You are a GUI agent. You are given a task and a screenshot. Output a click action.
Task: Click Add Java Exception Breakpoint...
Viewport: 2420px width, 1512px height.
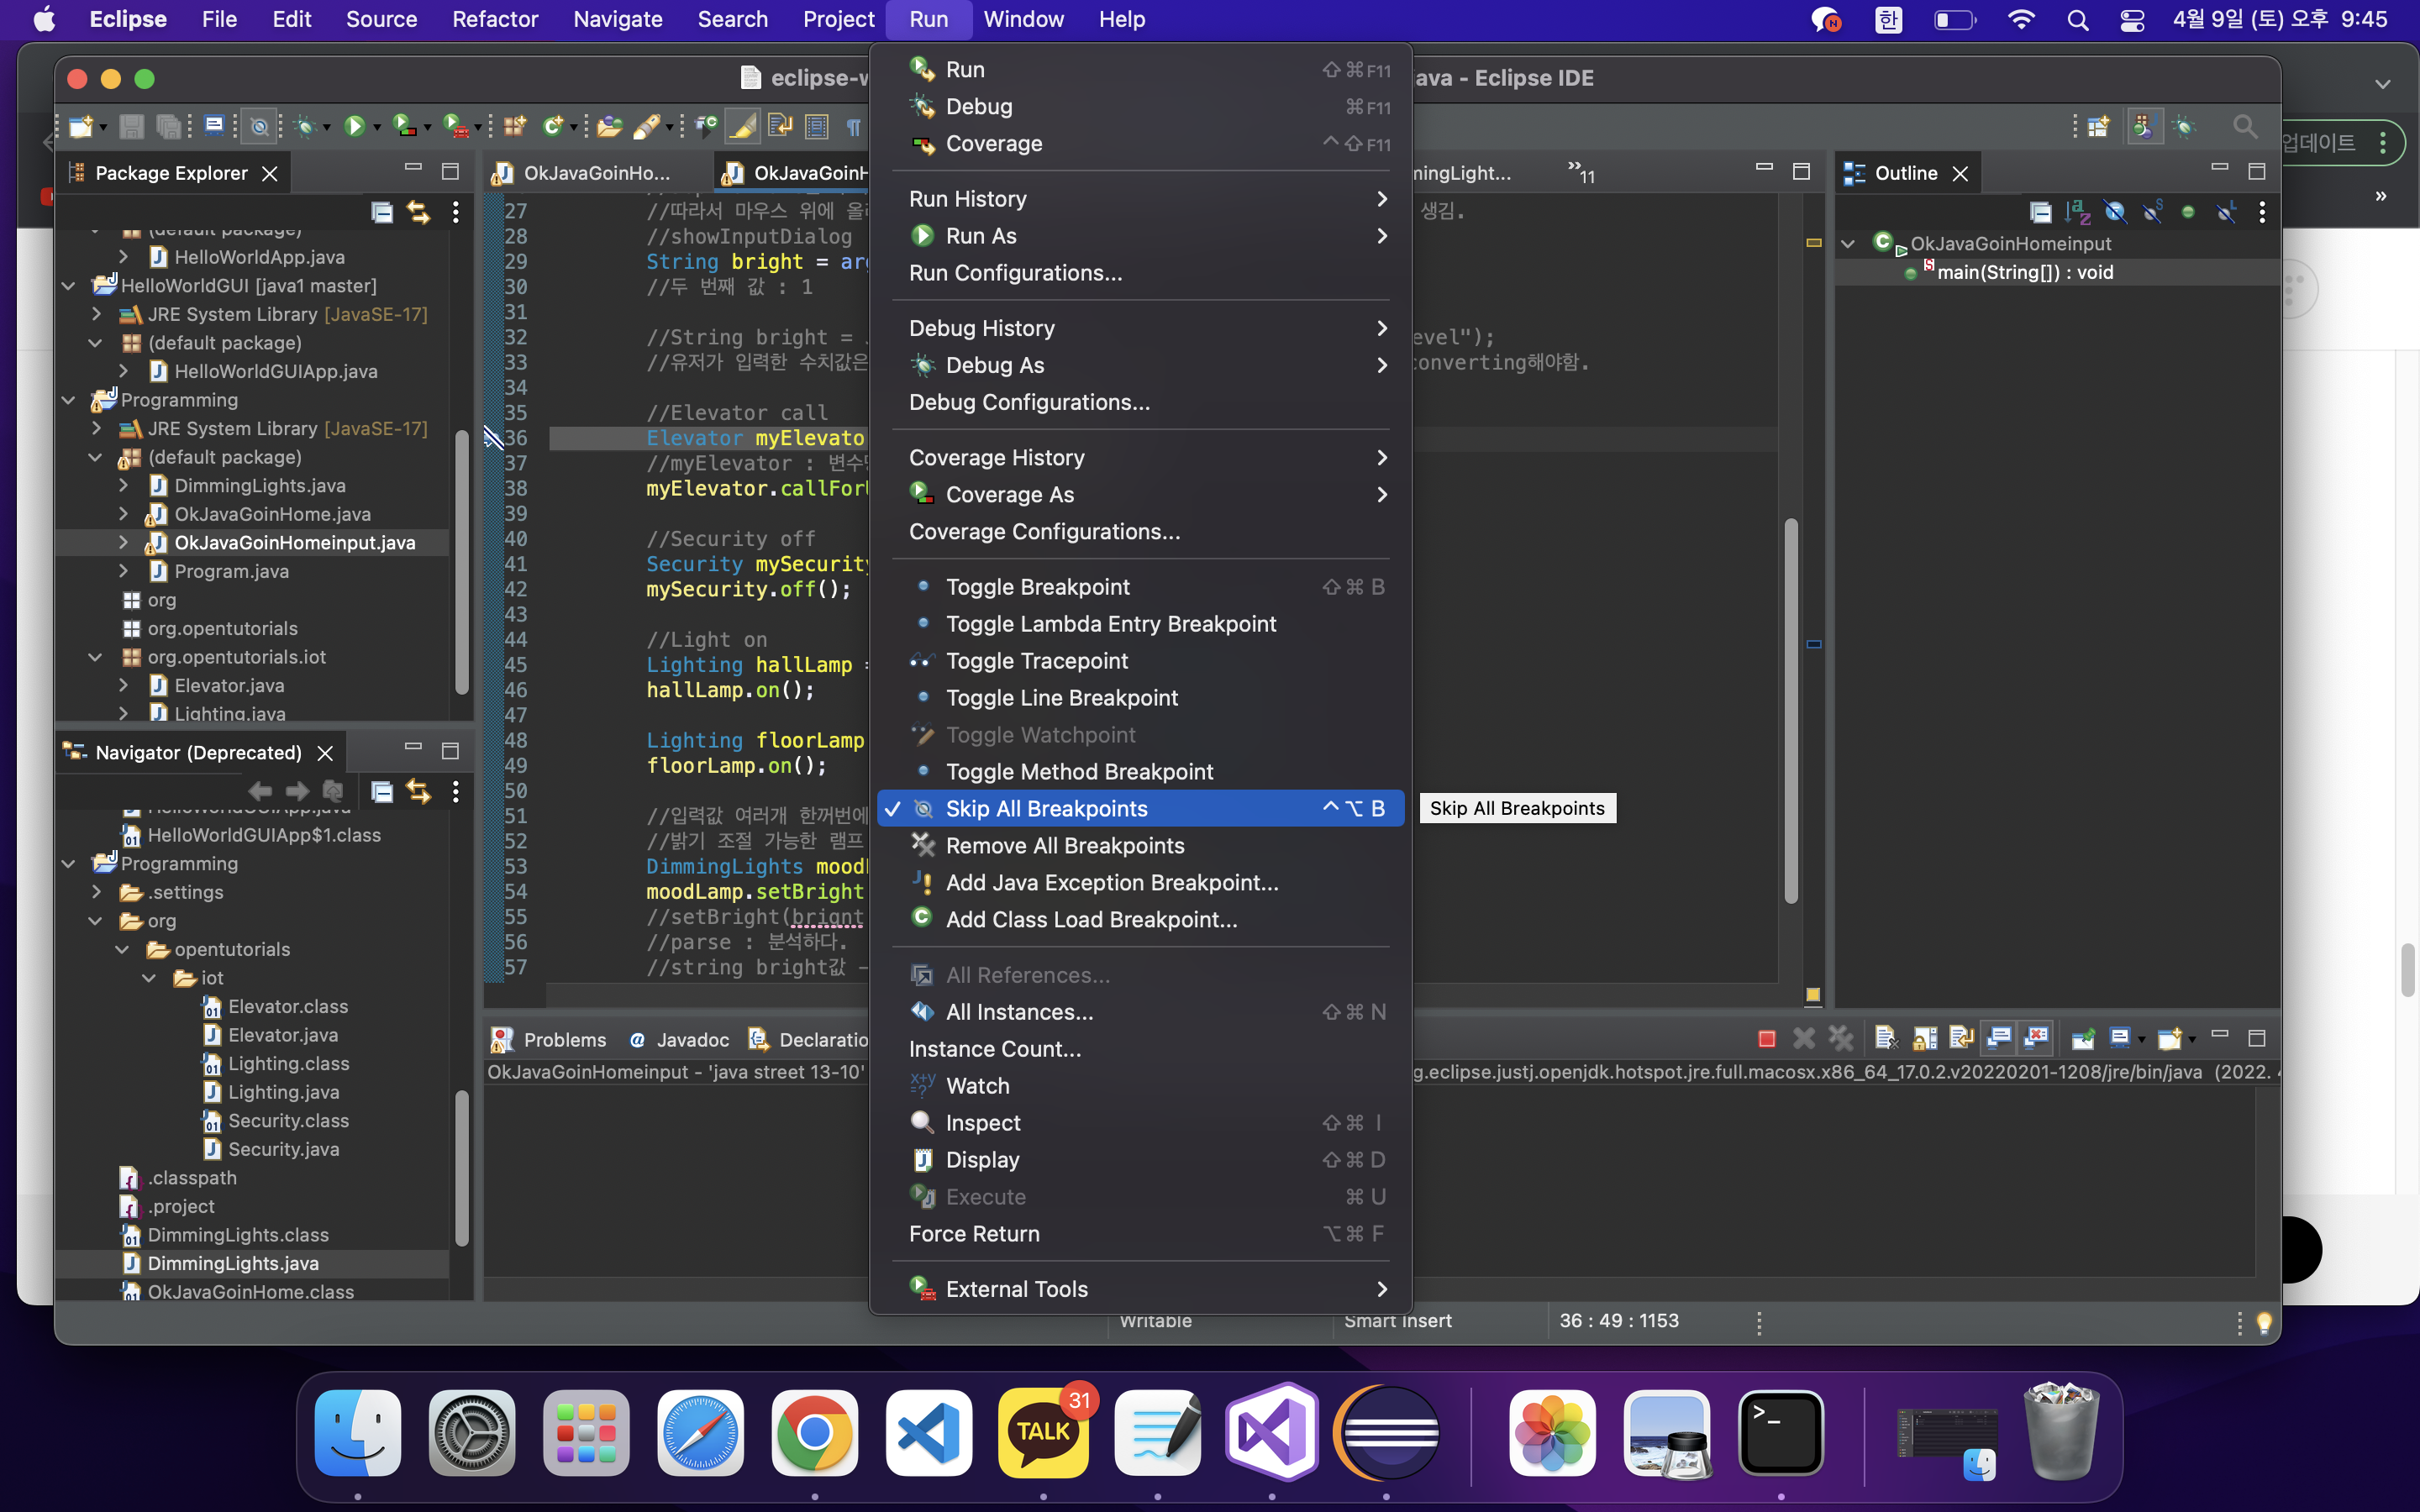(1111, 882)
